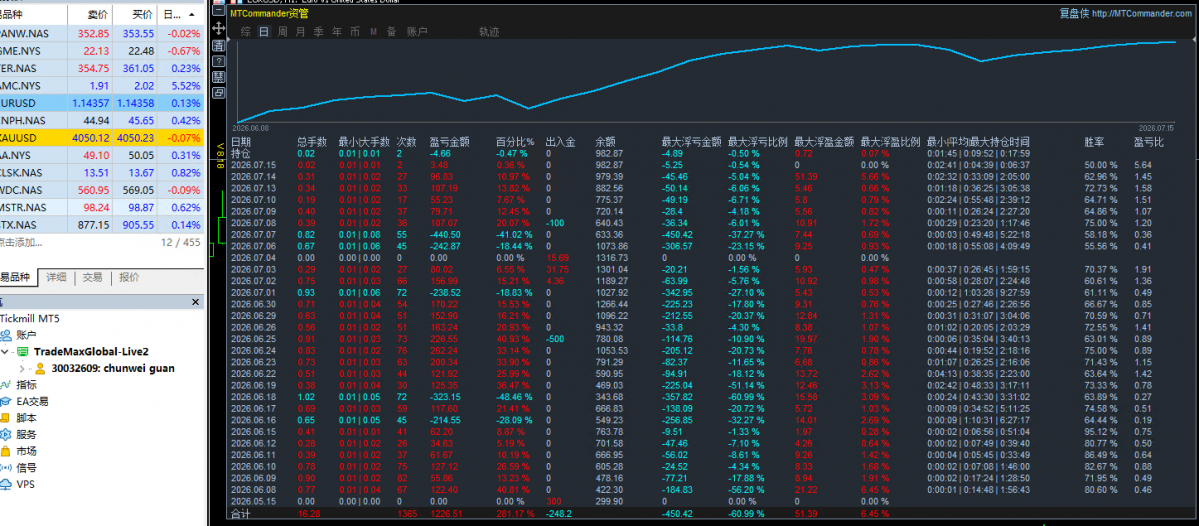1199x526 pixels.
Task: Click the move-panel crosshair arrows icon
Action: tap(218, 28)
